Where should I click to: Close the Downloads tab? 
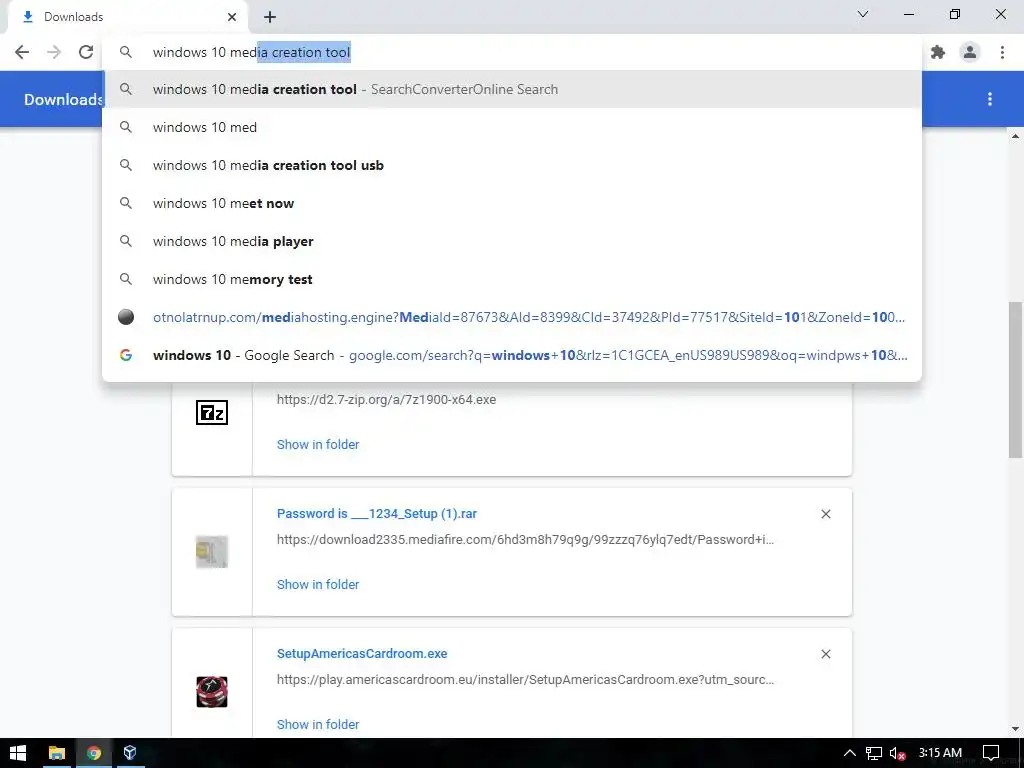coord(232,17)
